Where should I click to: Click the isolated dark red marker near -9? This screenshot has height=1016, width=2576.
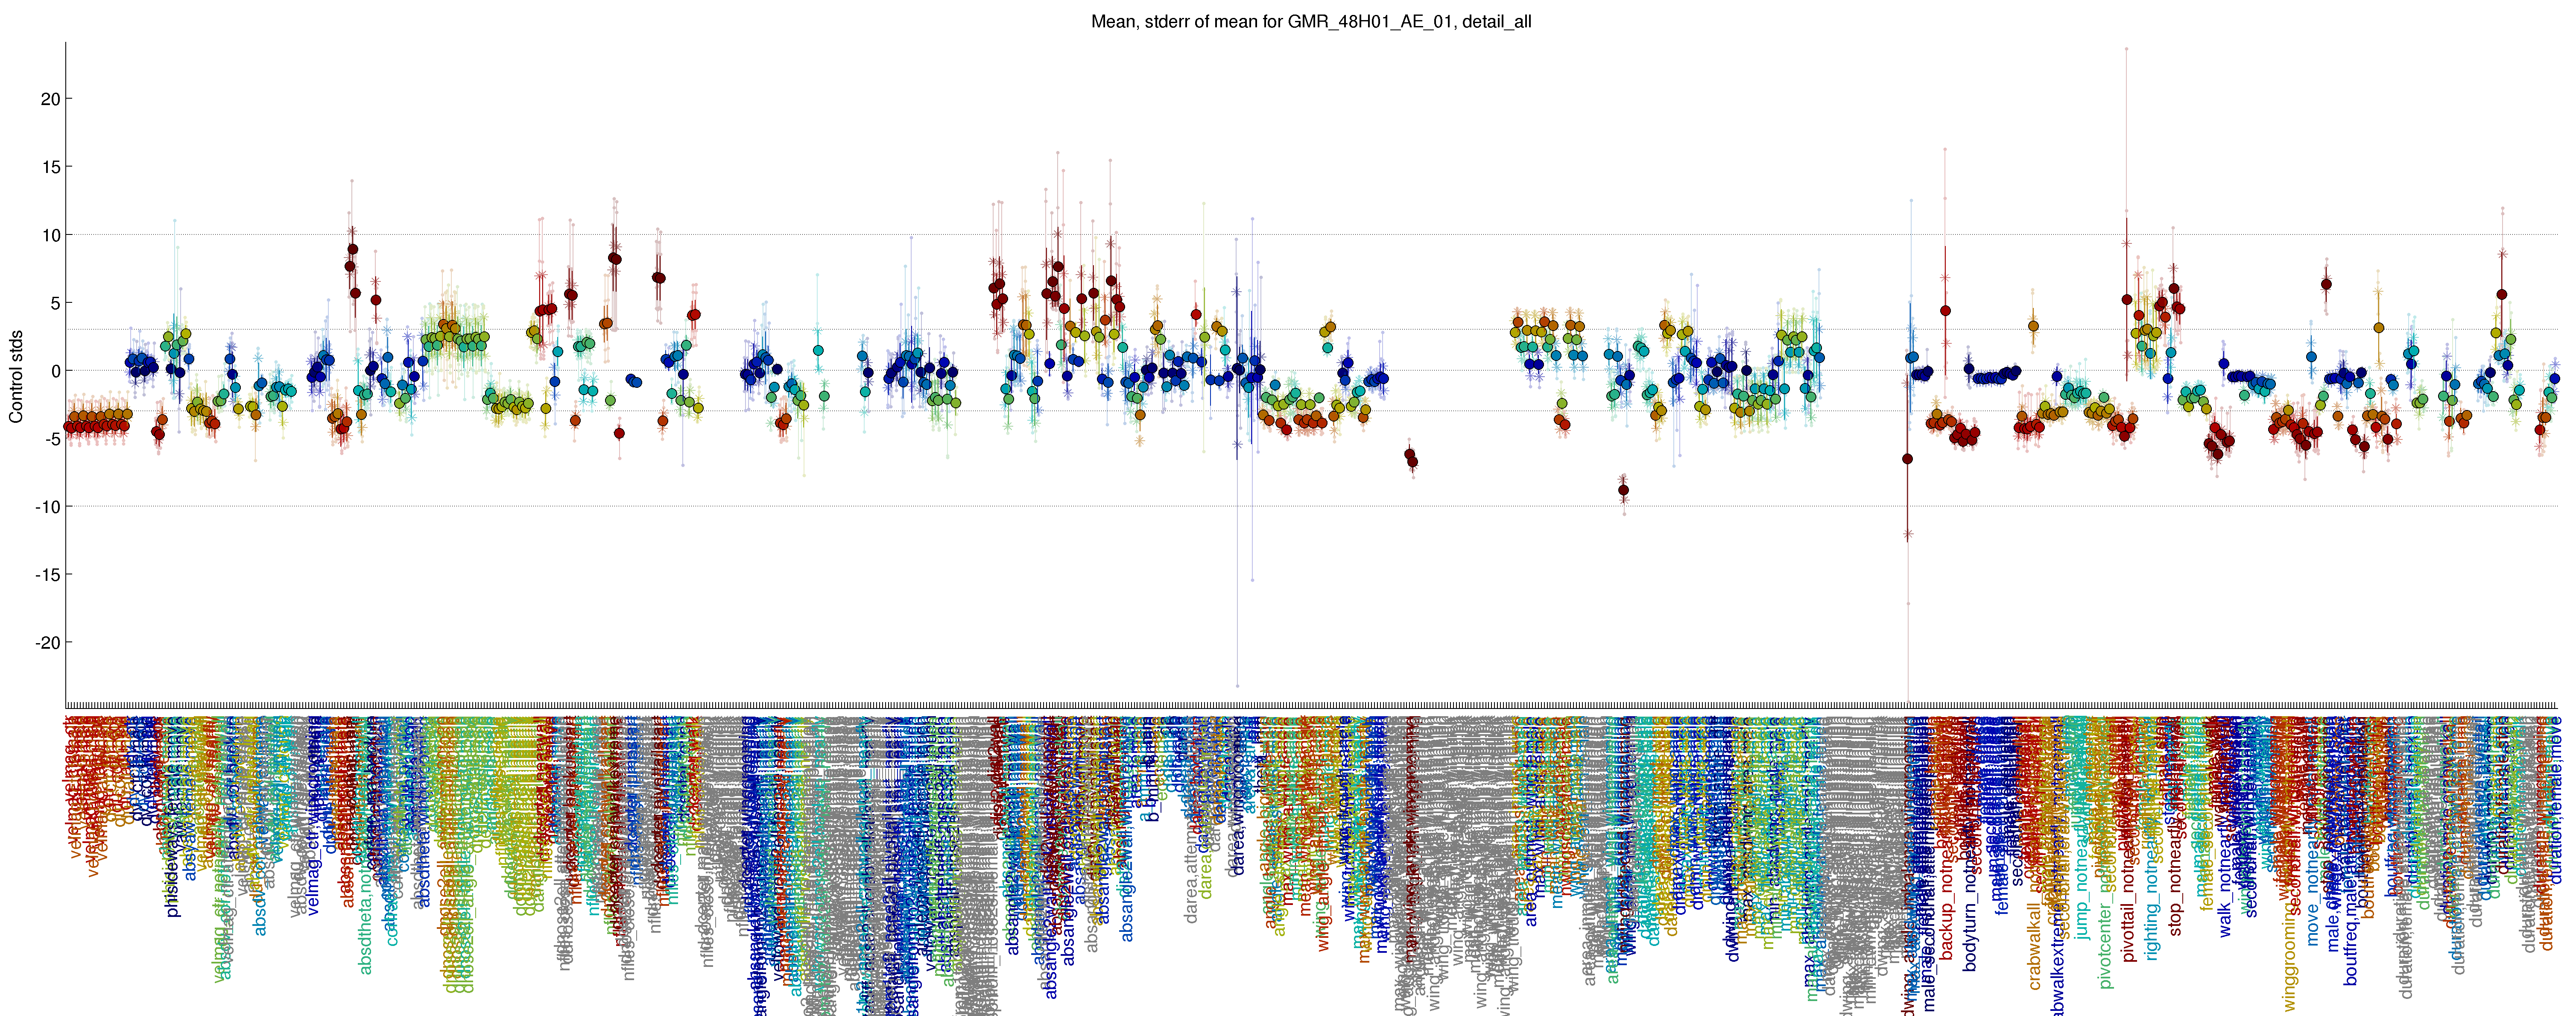tap(1623, 490)
